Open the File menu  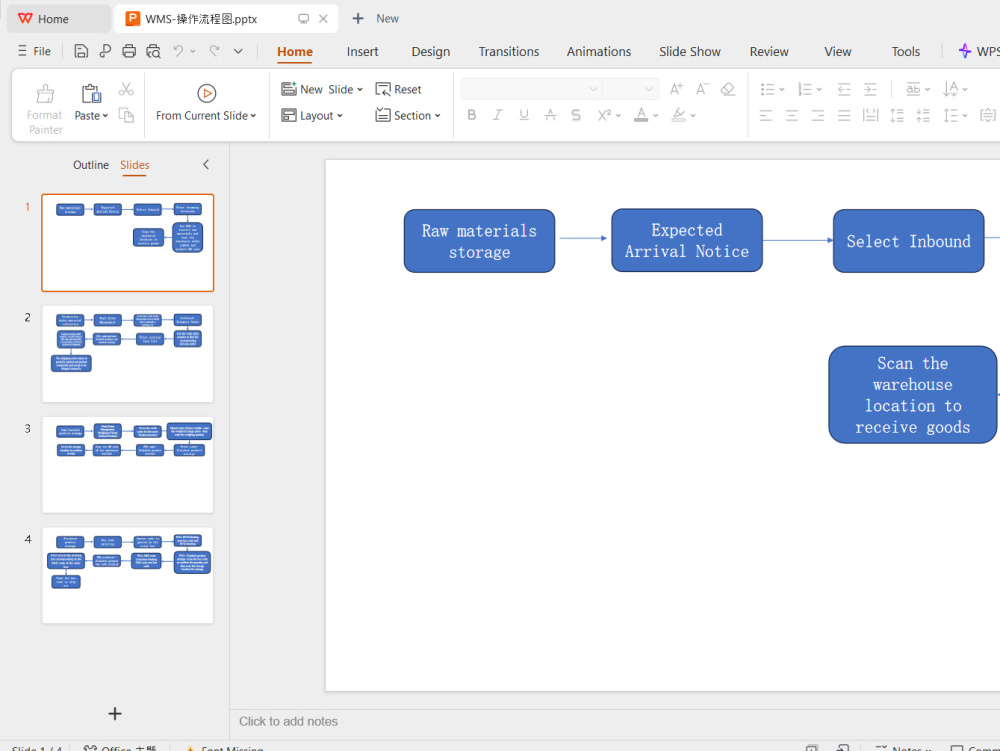34,51
